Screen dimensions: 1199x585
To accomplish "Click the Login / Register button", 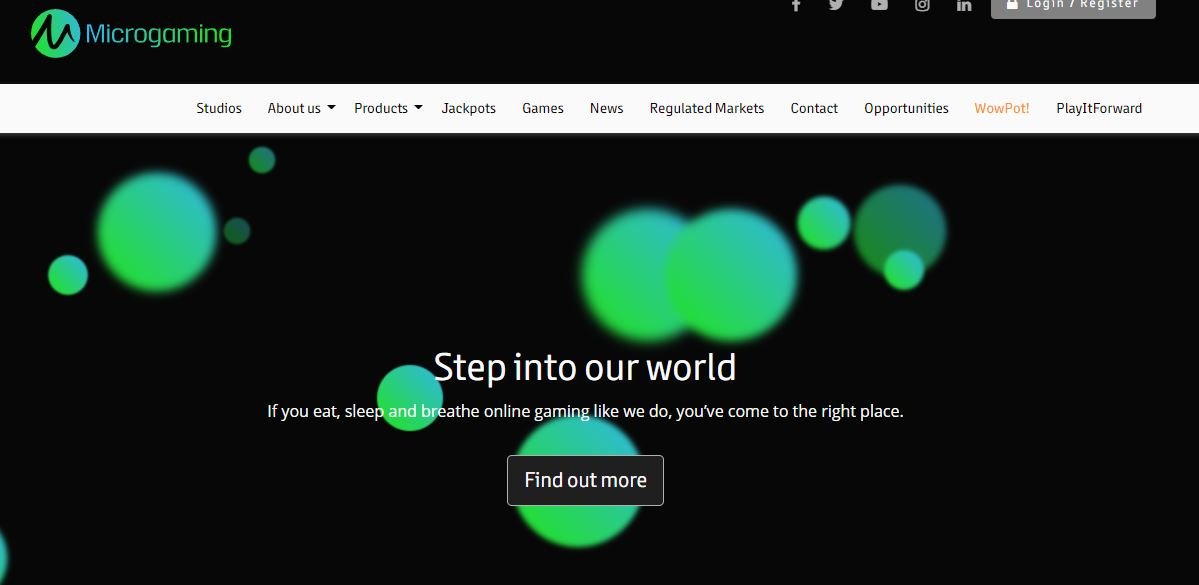I will [x=1072, y=6].
